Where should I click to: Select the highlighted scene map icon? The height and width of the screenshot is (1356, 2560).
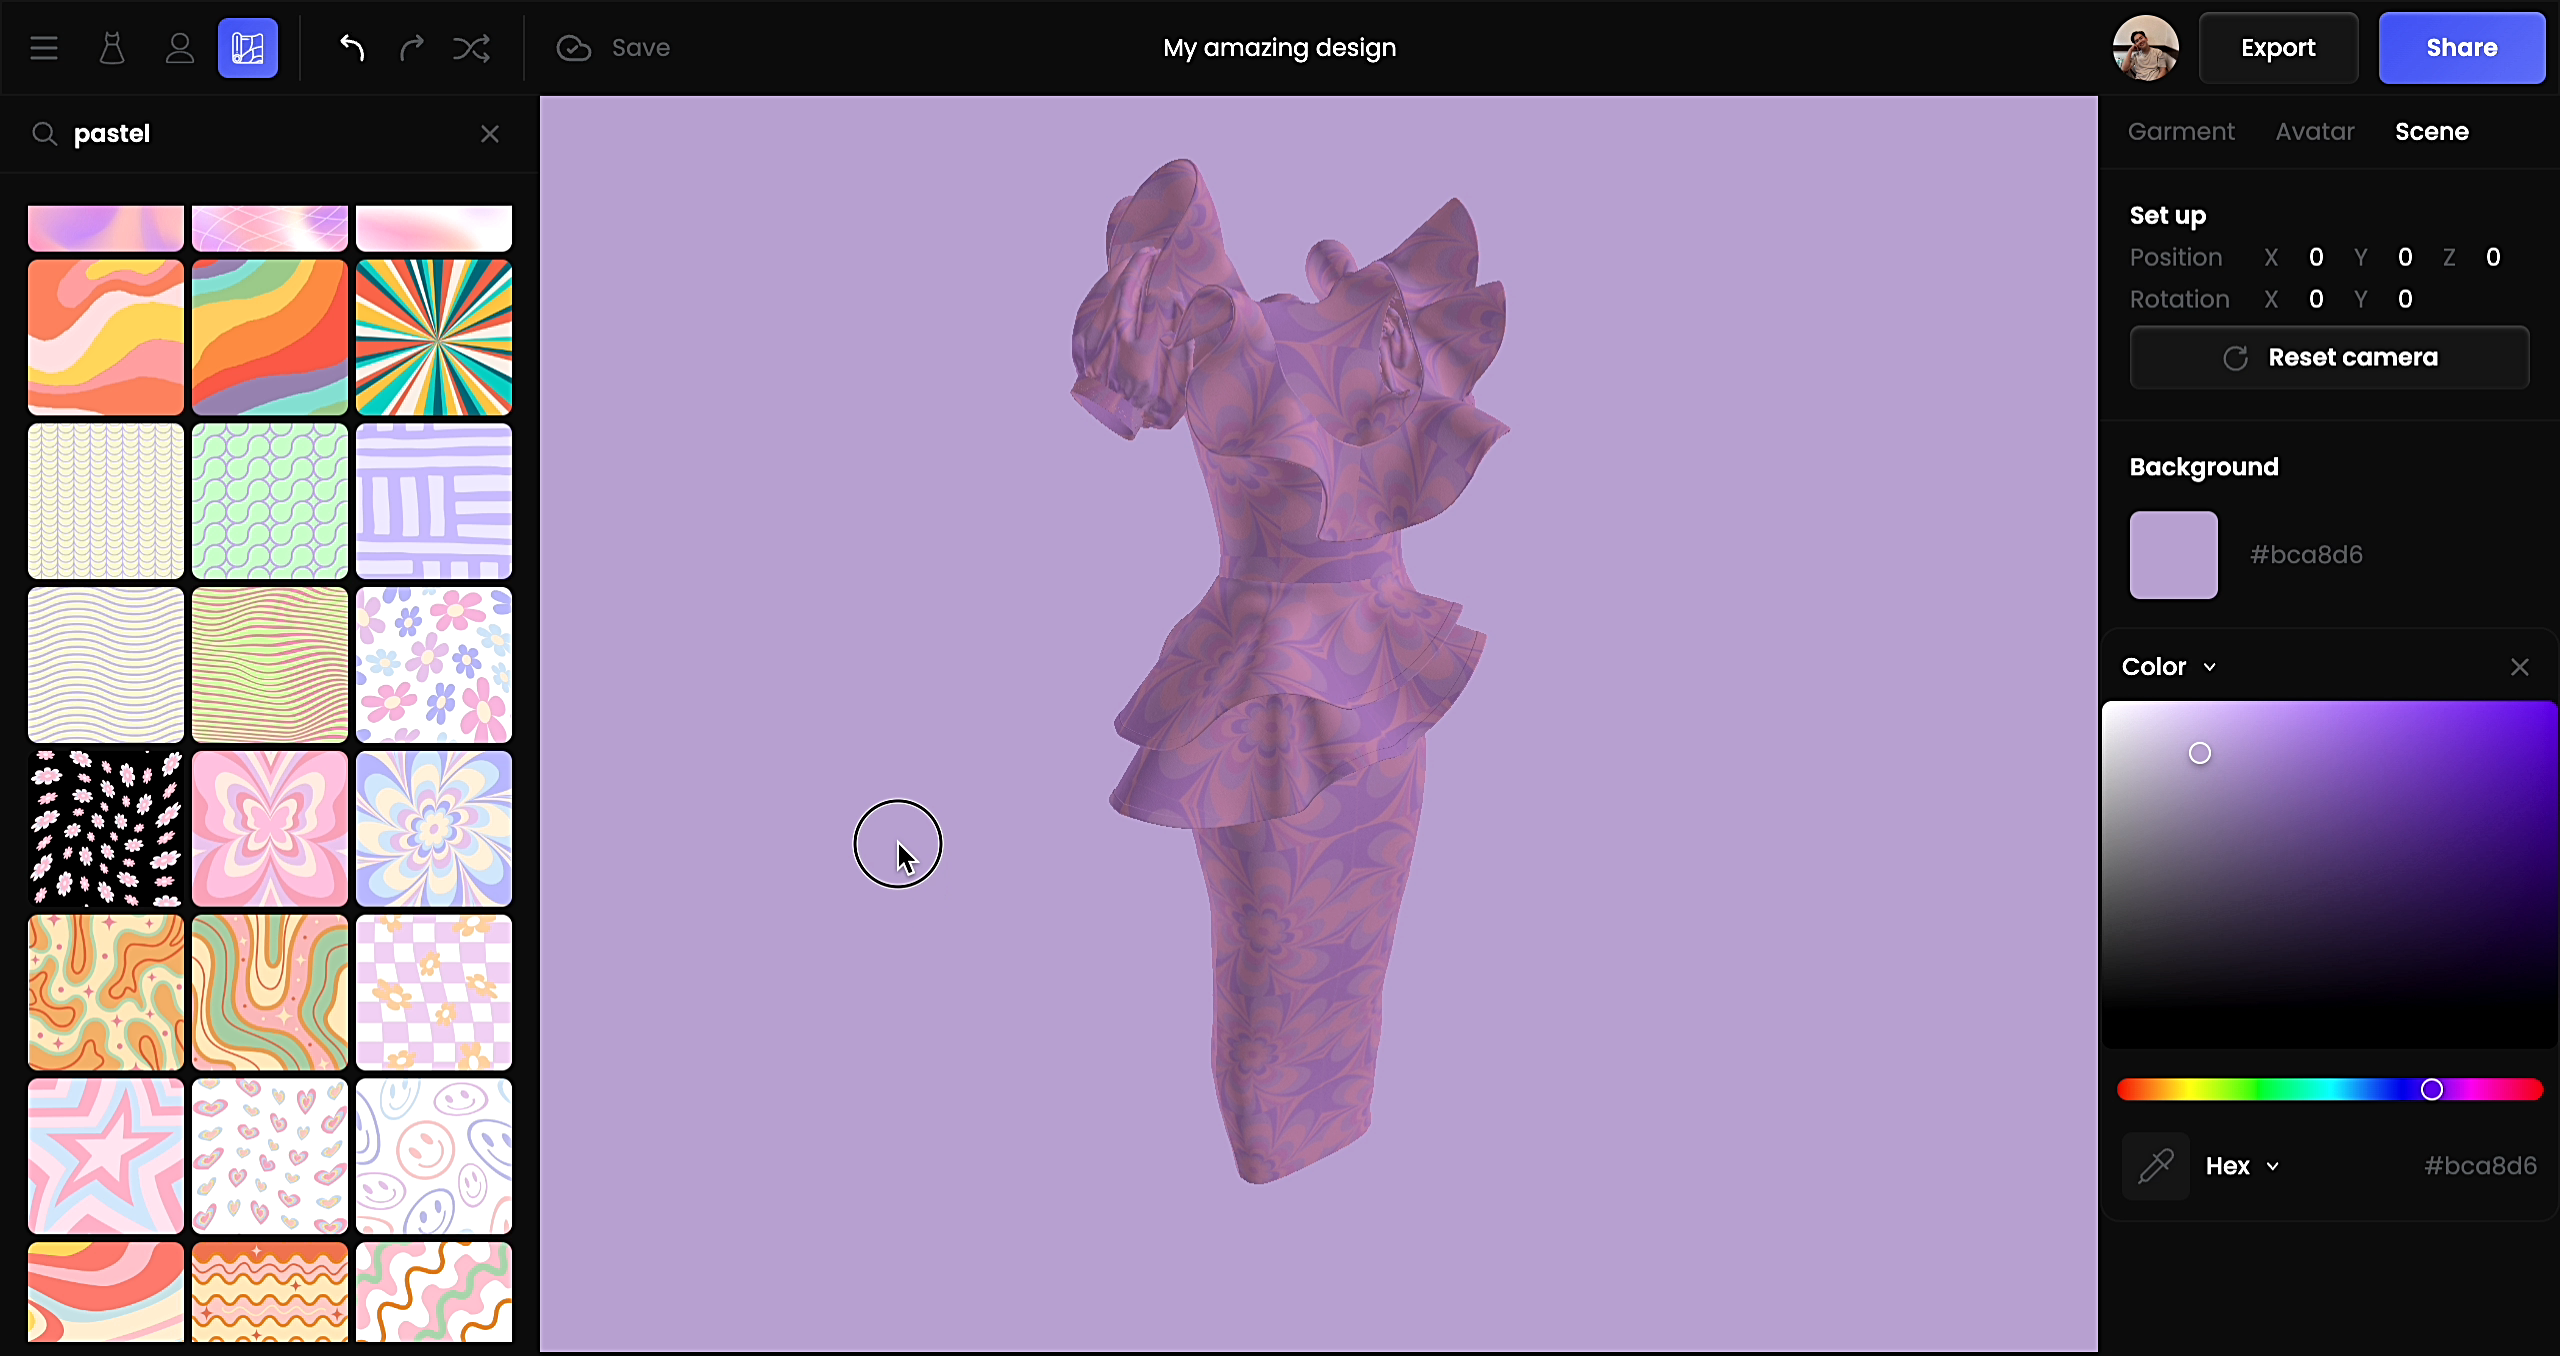pos(248,48)
